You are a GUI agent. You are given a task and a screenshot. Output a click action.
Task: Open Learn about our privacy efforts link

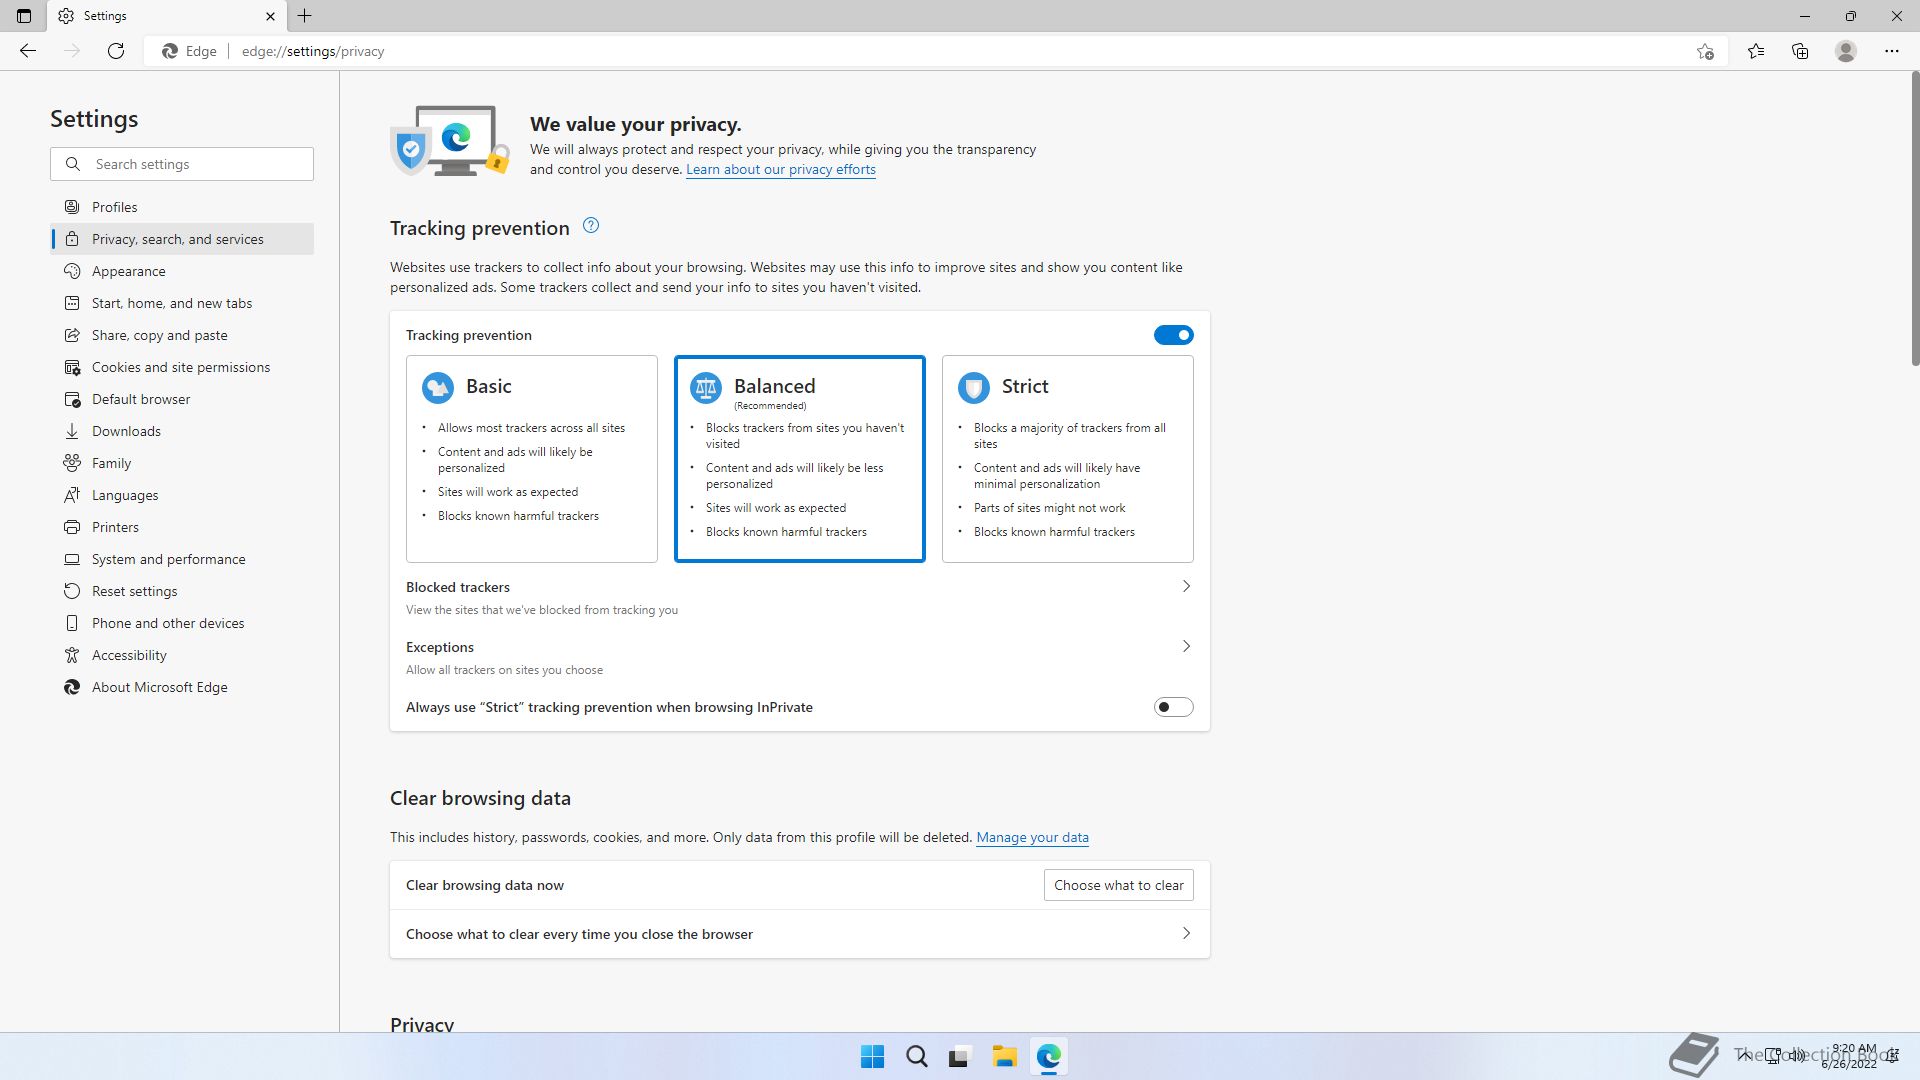coord(781,169)
